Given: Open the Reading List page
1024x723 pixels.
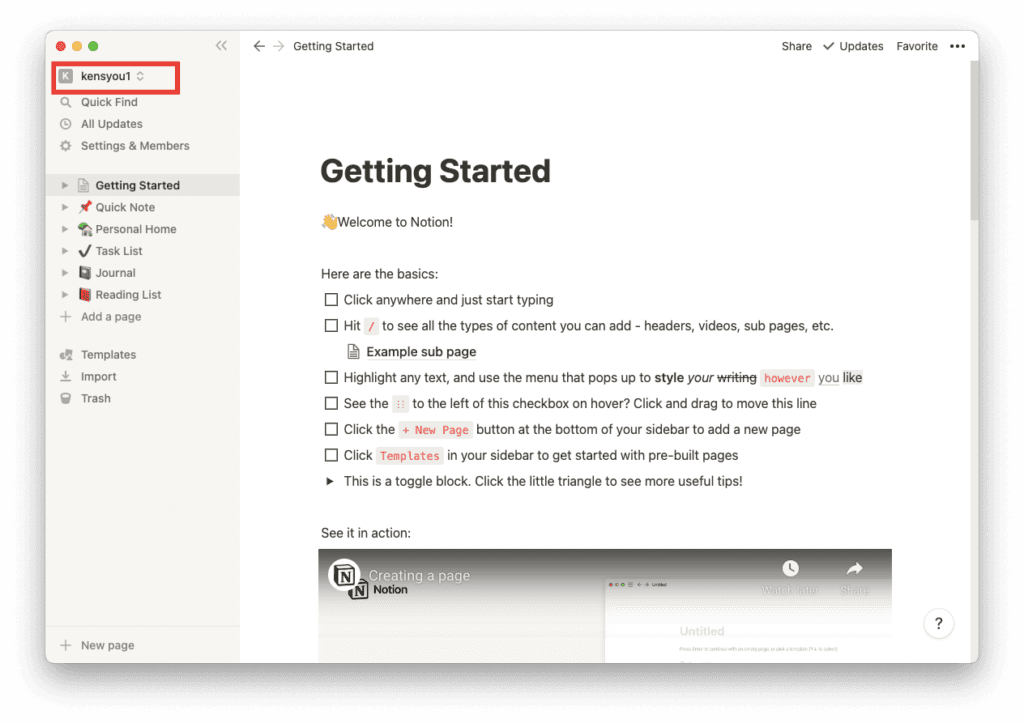Looking at the screenshot, I should coord(128,295).
